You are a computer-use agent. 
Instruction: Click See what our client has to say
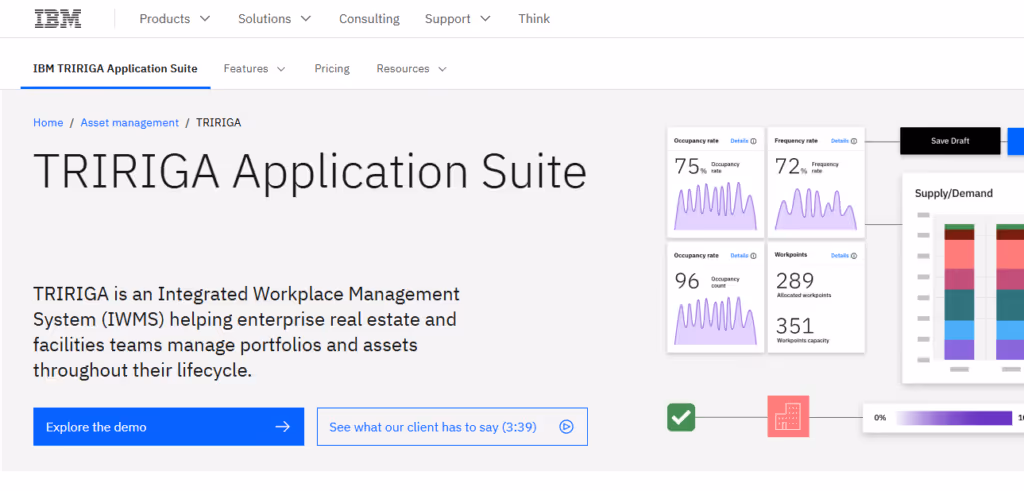452,427
